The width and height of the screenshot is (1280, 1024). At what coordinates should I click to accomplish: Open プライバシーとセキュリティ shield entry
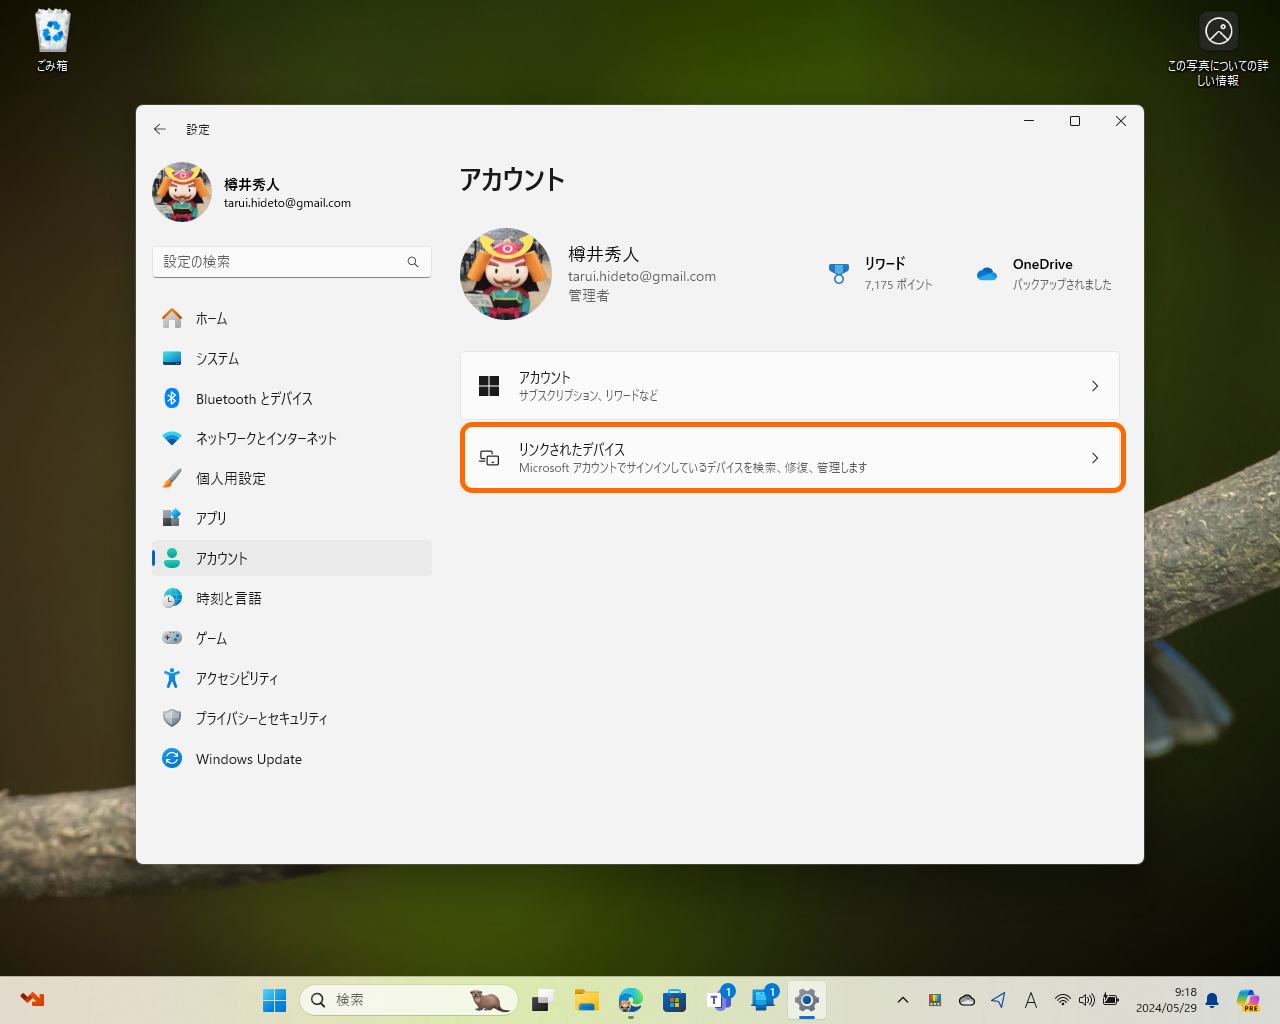pos(292,718)
